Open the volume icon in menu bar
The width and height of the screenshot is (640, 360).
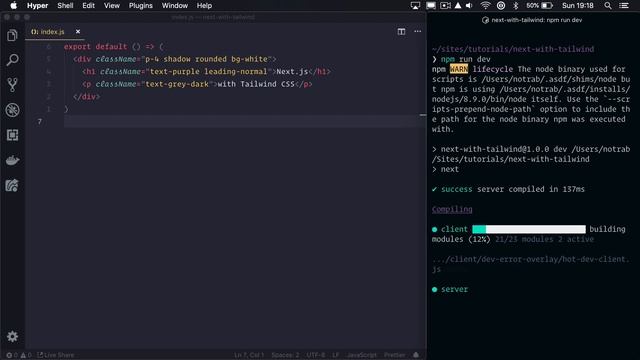(469, 6)
